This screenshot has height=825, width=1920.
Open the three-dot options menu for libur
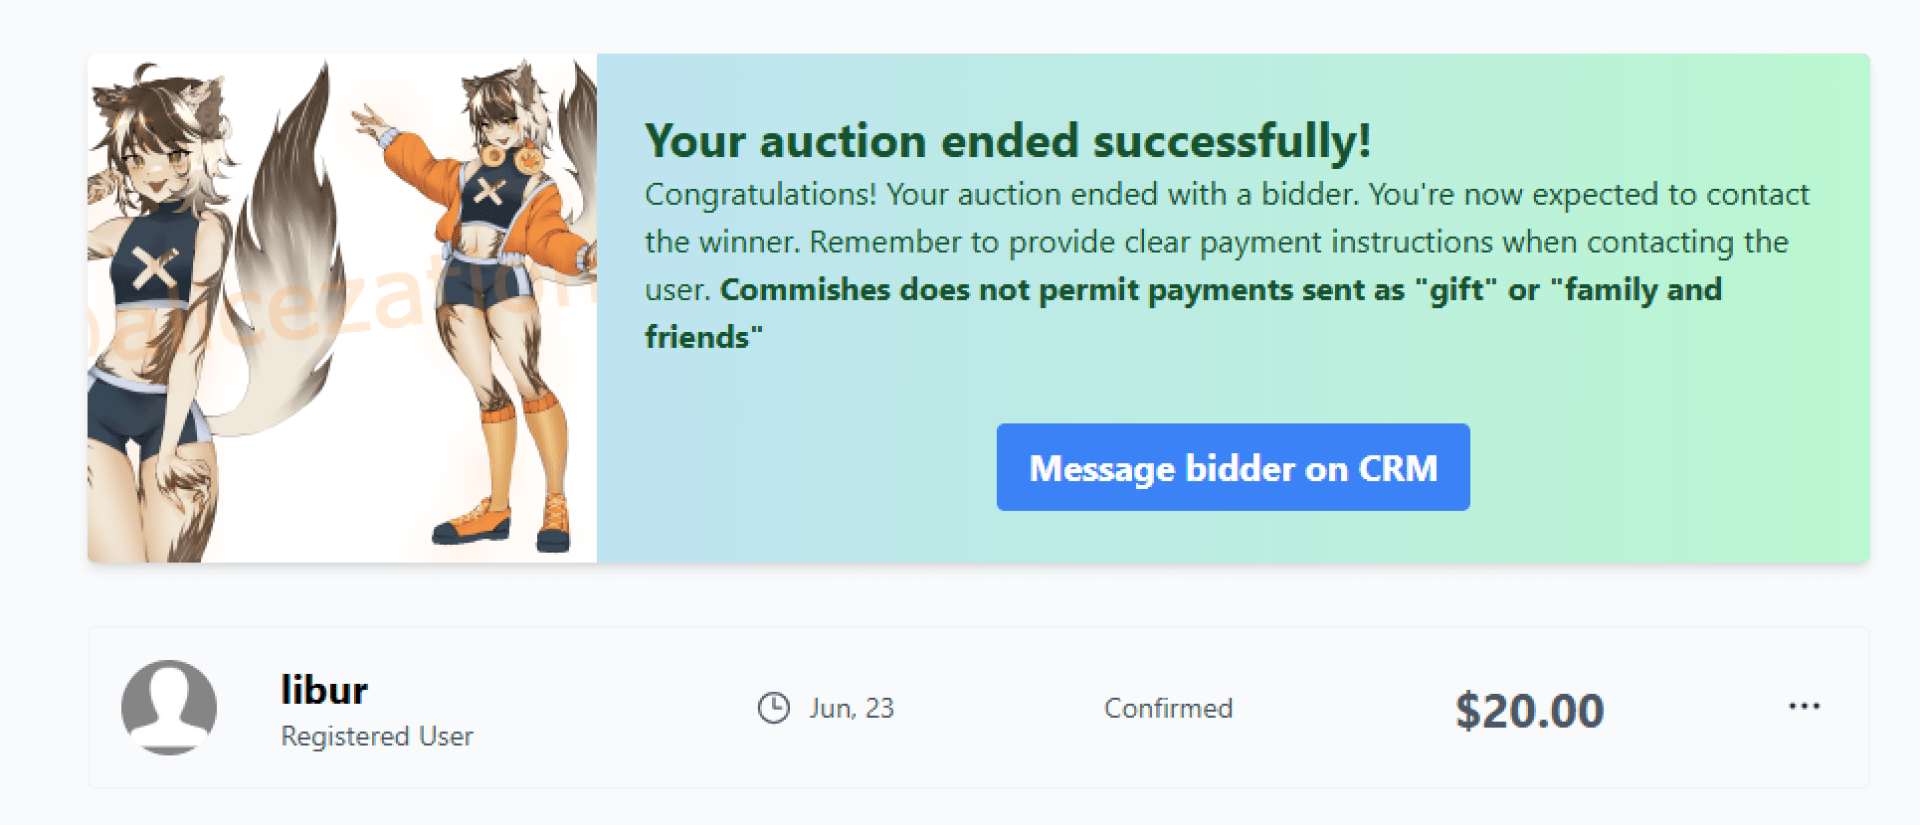pyautogui.click(x=1804, y=706)
